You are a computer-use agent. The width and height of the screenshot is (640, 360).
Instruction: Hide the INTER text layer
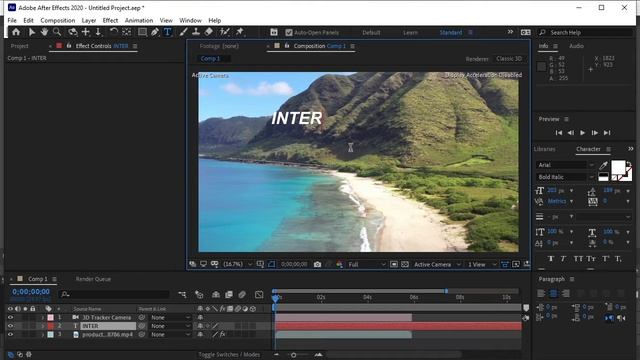[11, 326]
